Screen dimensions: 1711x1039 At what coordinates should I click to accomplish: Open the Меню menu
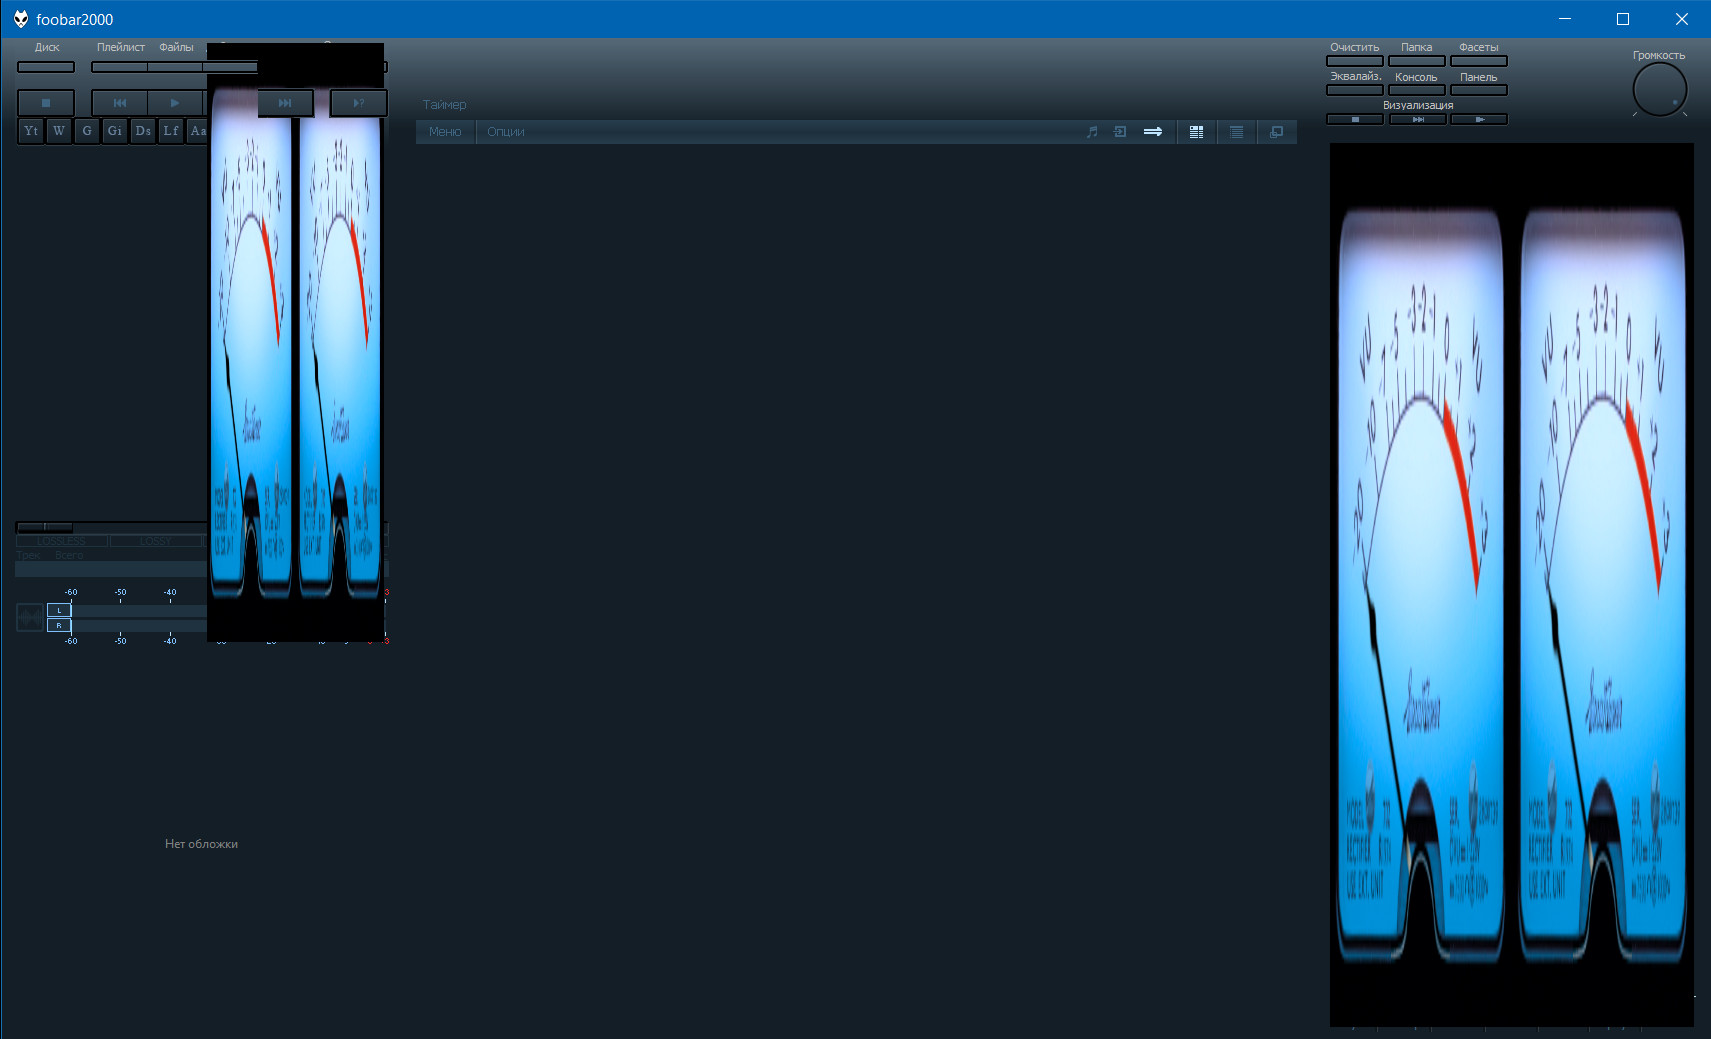click(445, 132)
